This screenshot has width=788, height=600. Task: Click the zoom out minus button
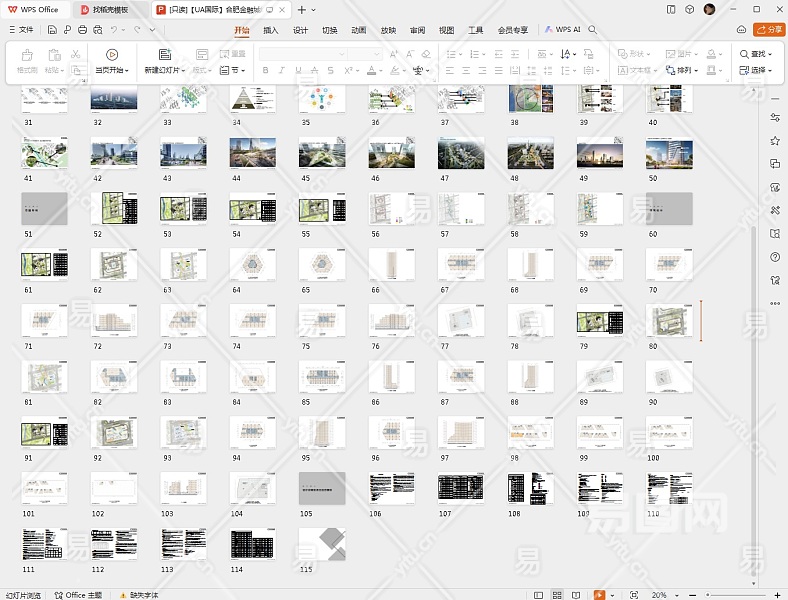pyautogui.click(x=690, y=594)
